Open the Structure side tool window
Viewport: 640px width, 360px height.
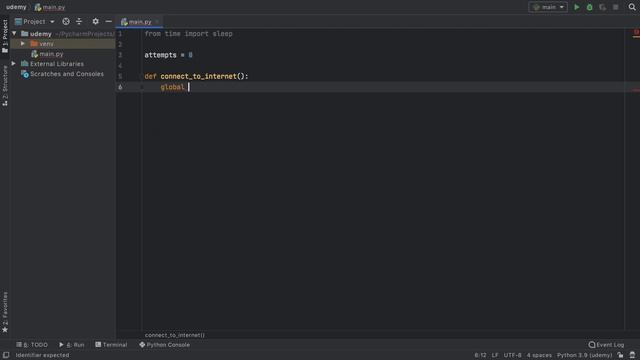(x=5, y=86)
